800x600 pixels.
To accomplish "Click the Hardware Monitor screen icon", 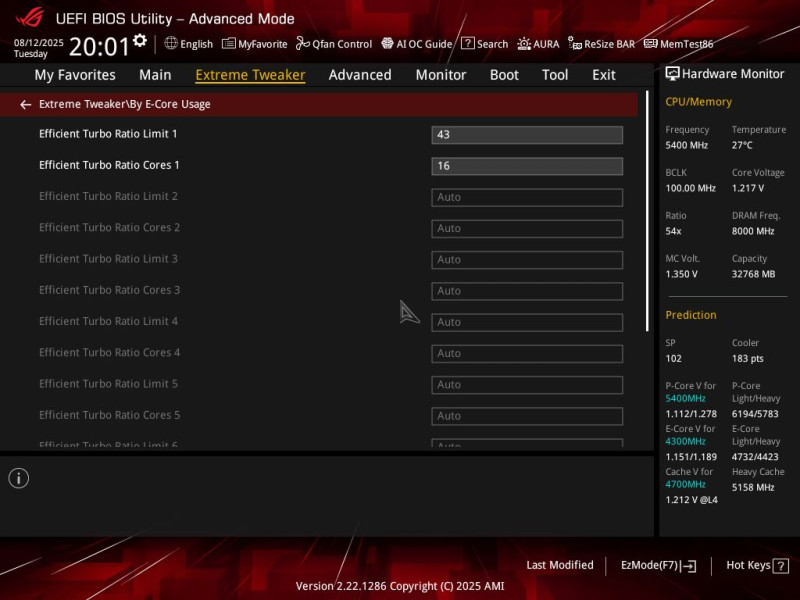I will (672, 74).
